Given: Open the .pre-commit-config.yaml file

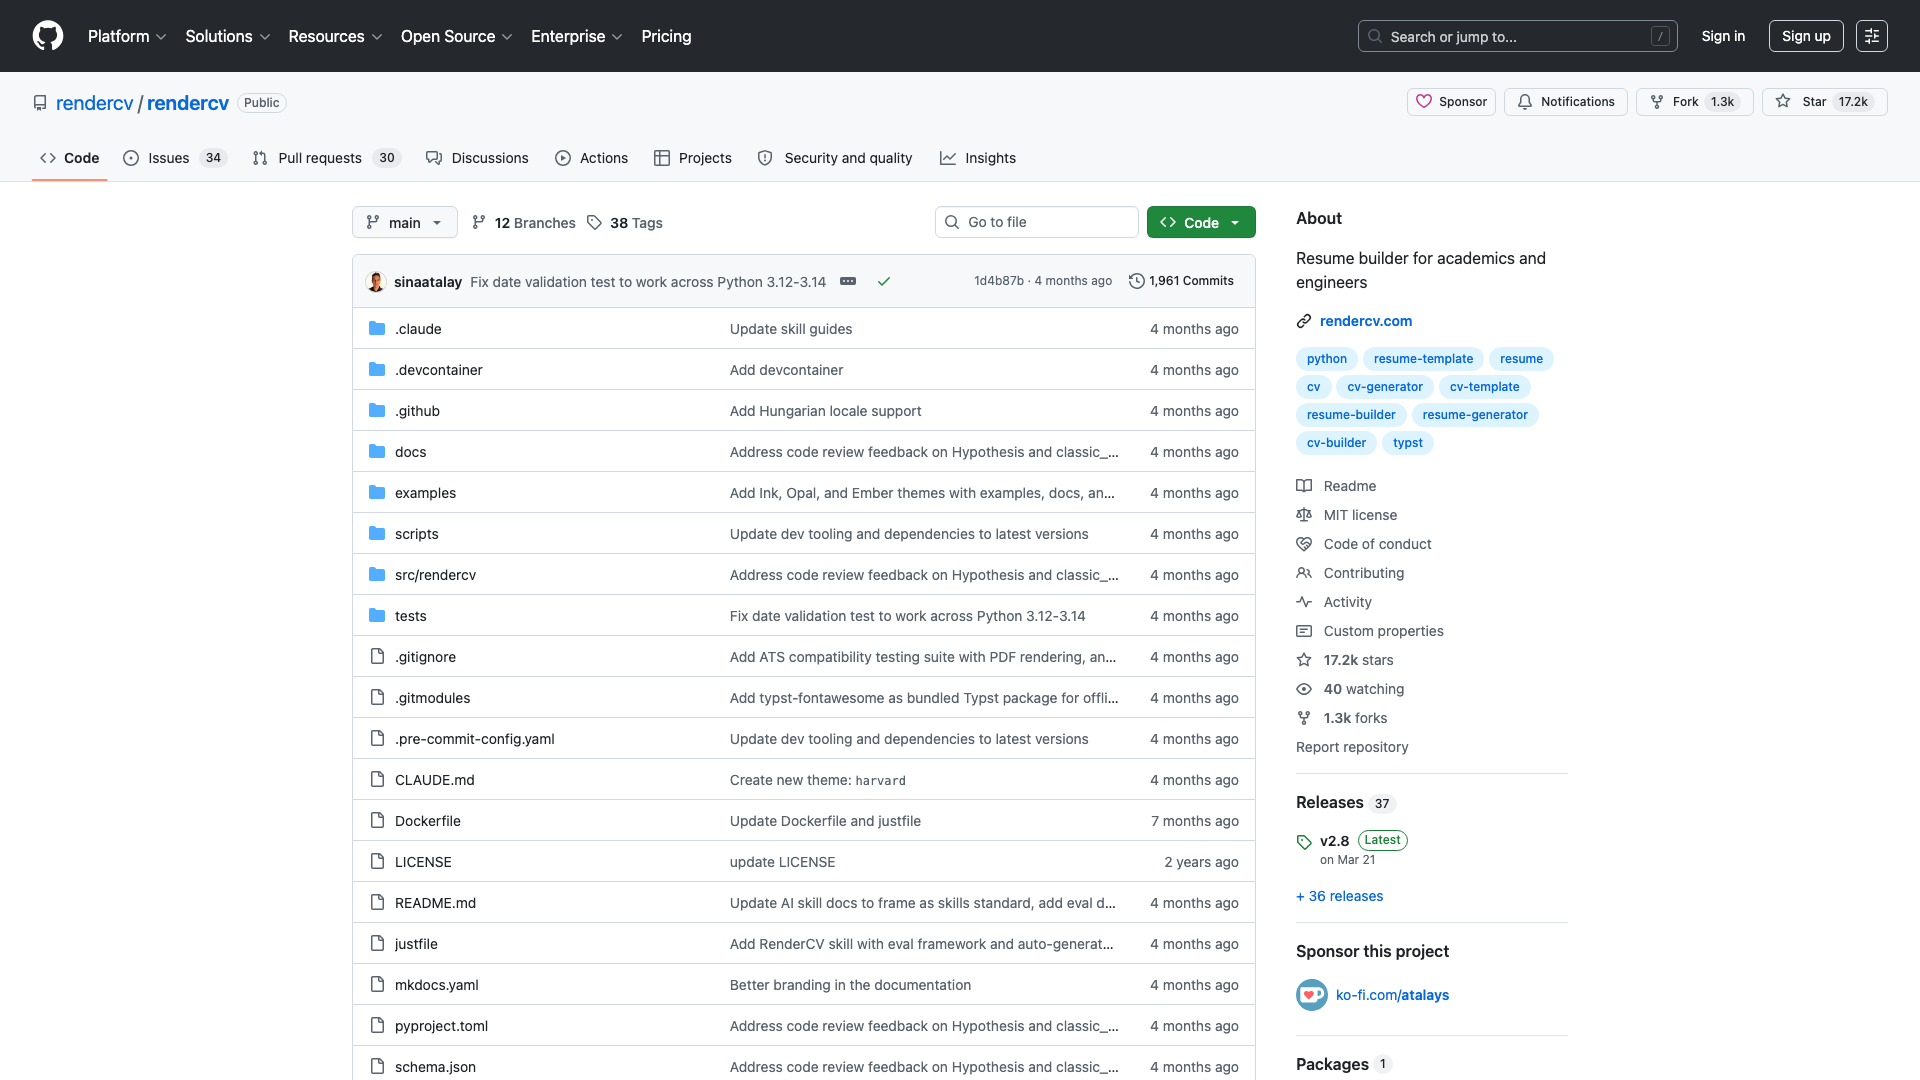Looking at the screenshot, I should [474, 739].
